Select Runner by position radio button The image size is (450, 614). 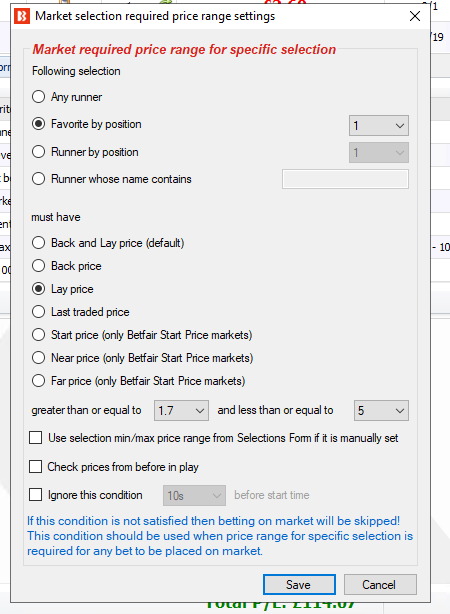[38, 152]
